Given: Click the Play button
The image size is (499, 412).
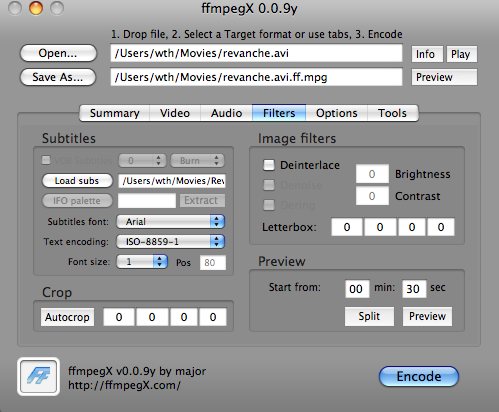Looking at the screenshot, I should tap(462, 54).
